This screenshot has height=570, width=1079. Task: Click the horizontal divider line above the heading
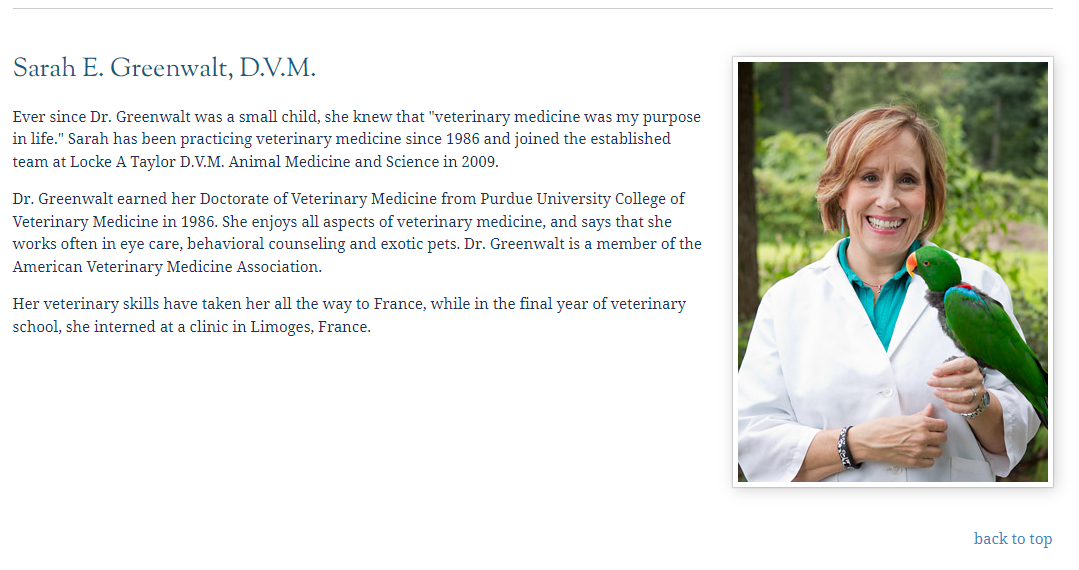pyautogui.click(x=532, y=9)
